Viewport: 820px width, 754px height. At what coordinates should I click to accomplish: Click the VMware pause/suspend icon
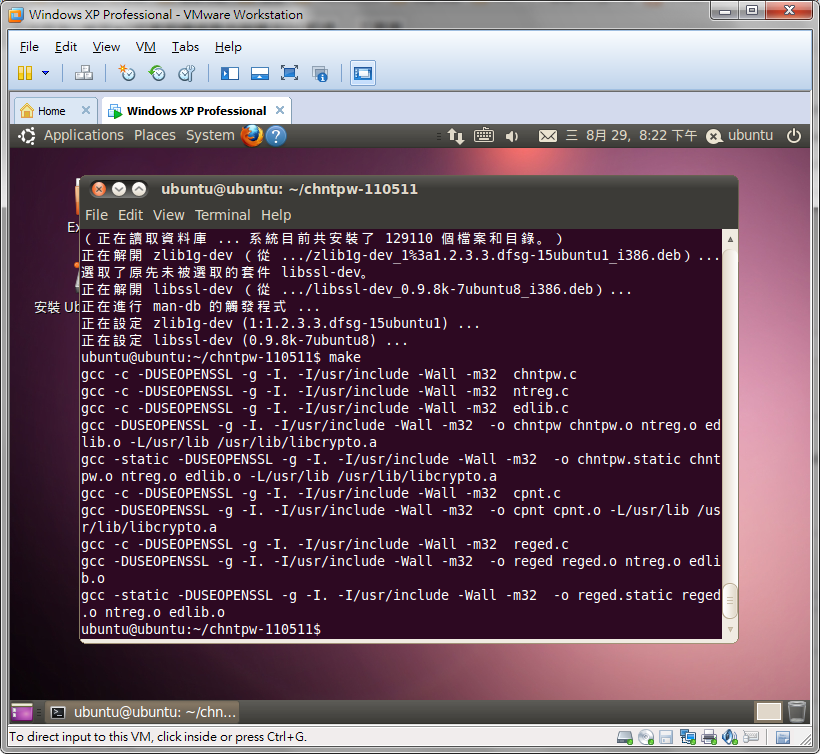point(25,73)
